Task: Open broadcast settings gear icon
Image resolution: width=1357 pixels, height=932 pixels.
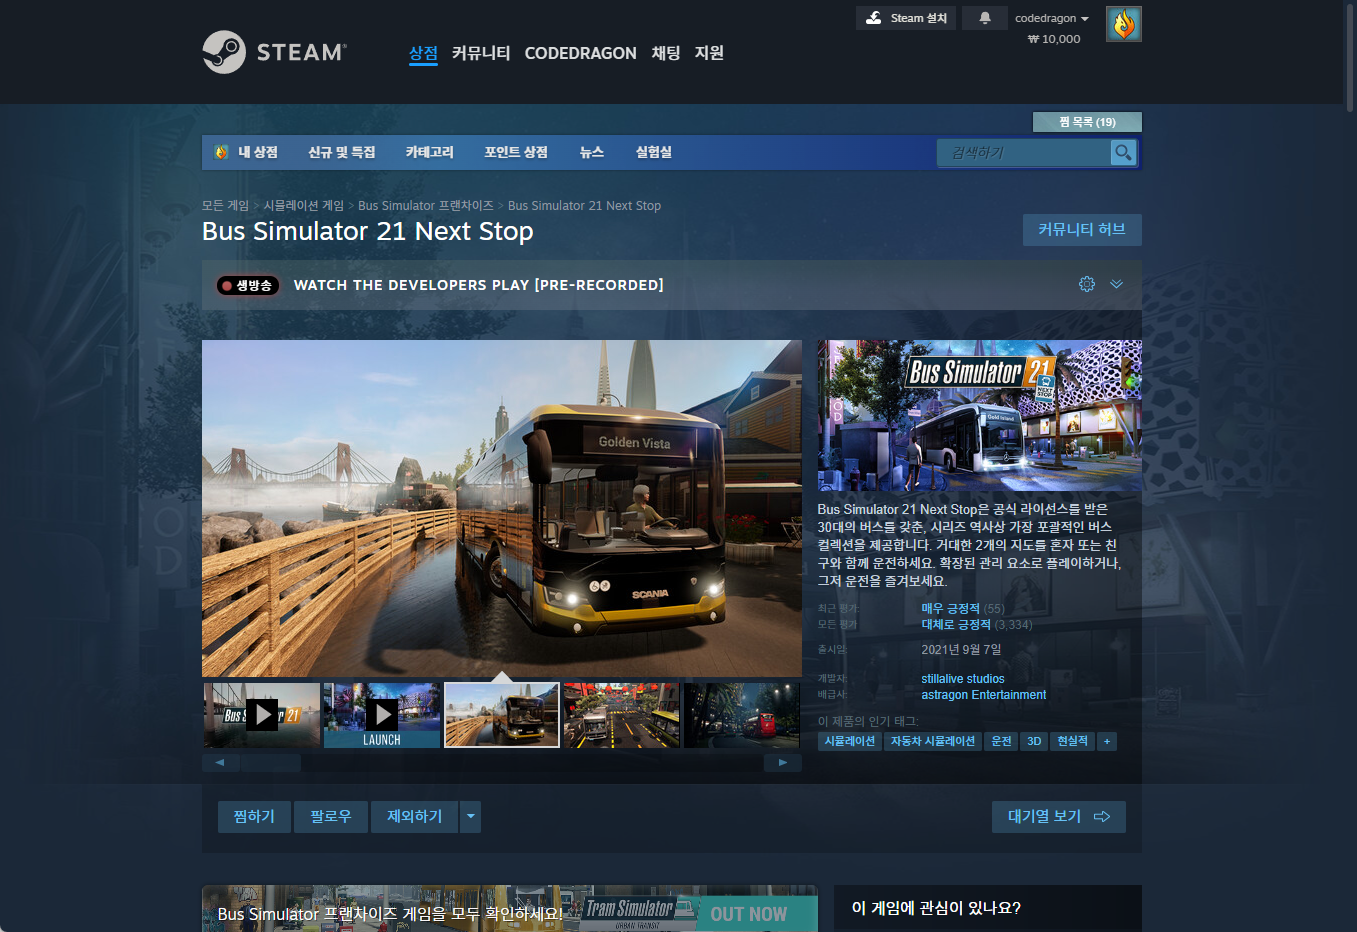Action: point(1087,284)
